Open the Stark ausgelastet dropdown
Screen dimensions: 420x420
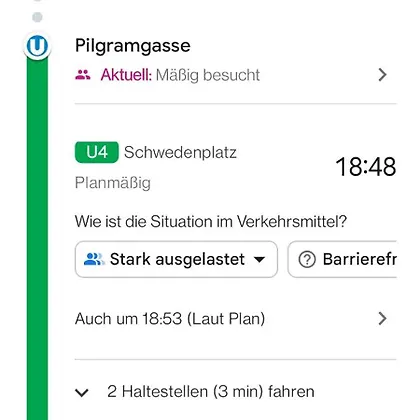(176, 259)
